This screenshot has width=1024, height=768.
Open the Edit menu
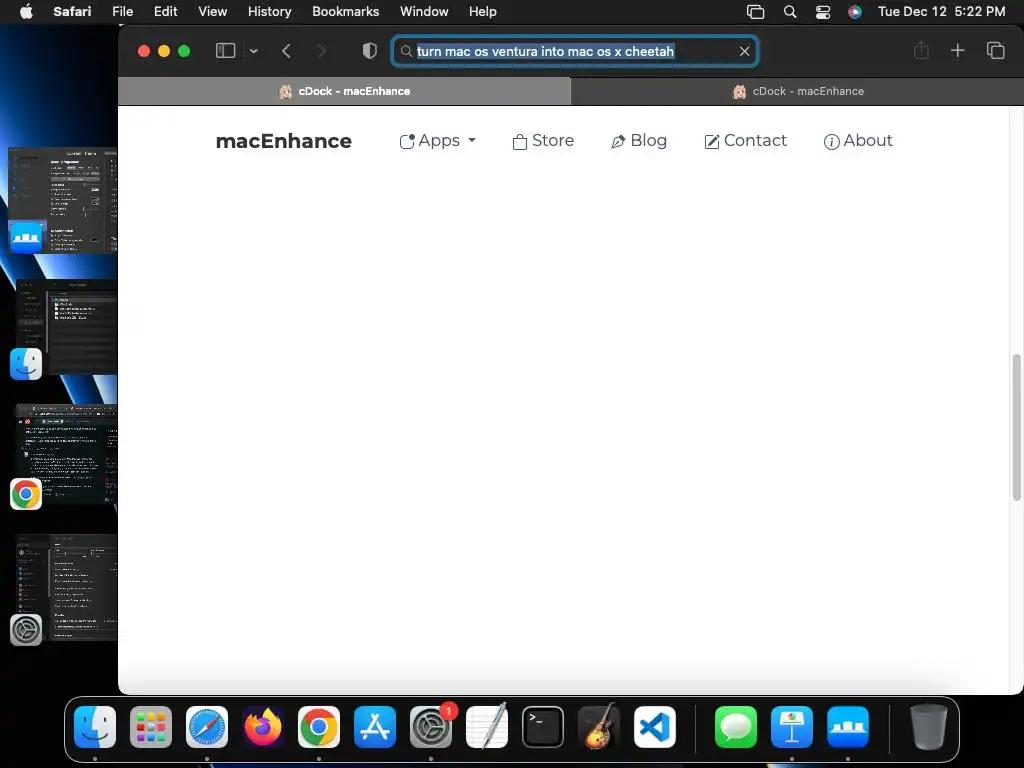point(165,12)
